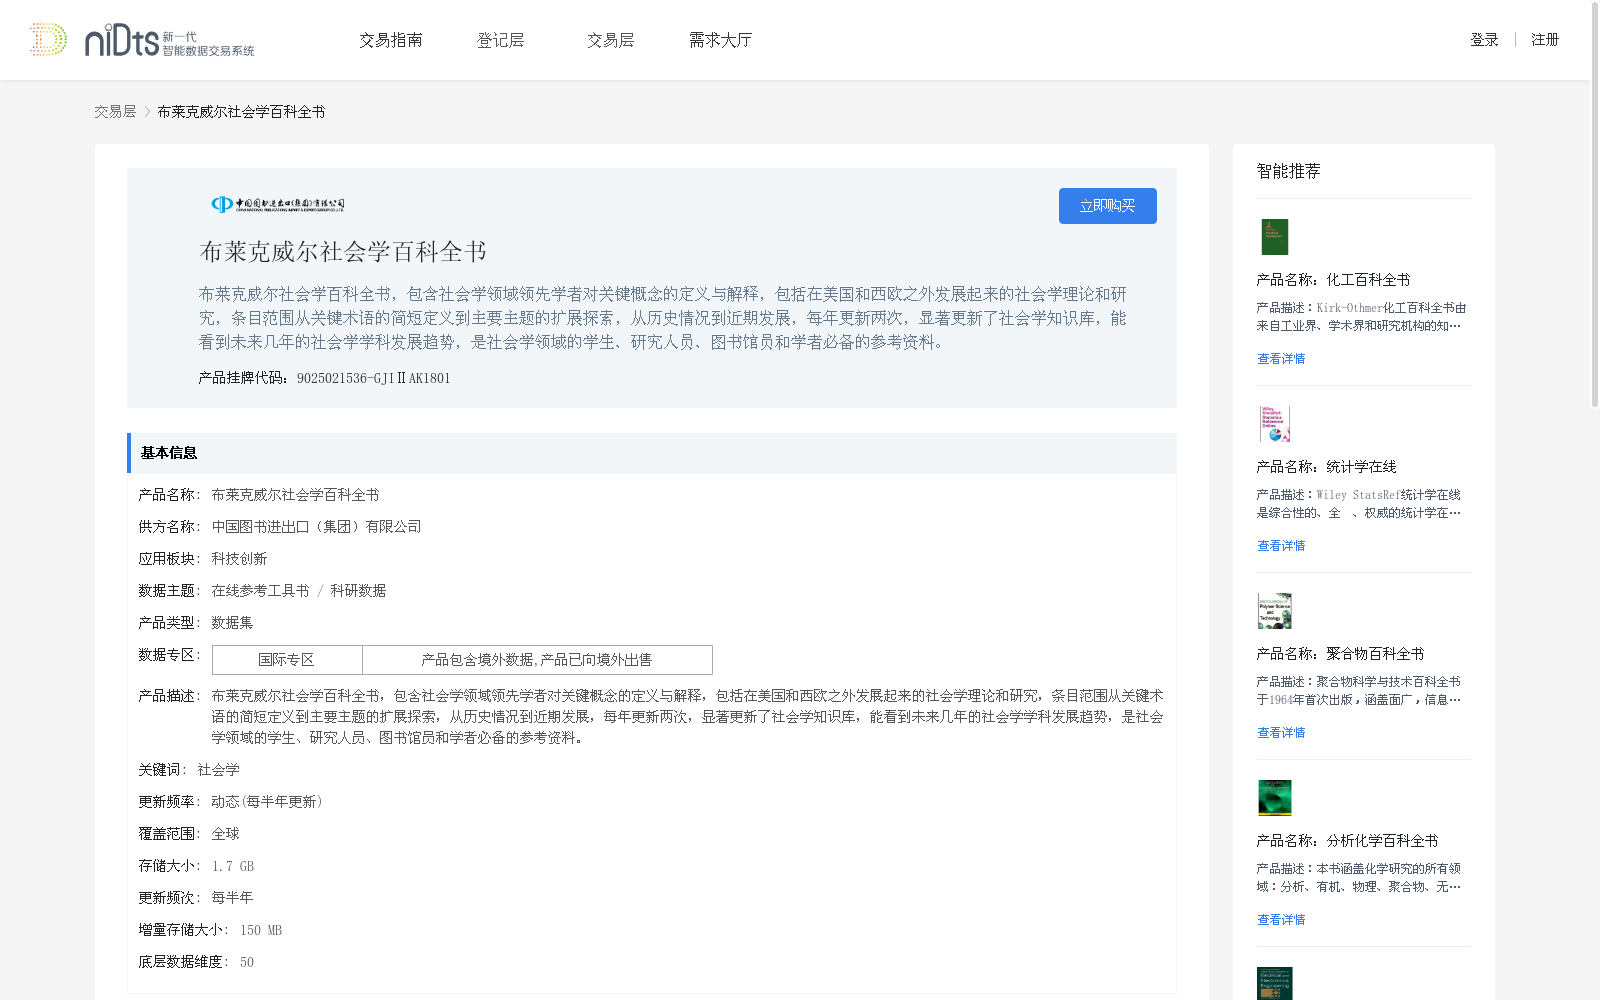Click the 智能推荐 panel heading
Image resolution: width=1600 pixels, height=1000 pixels.
click(1288, 171)
